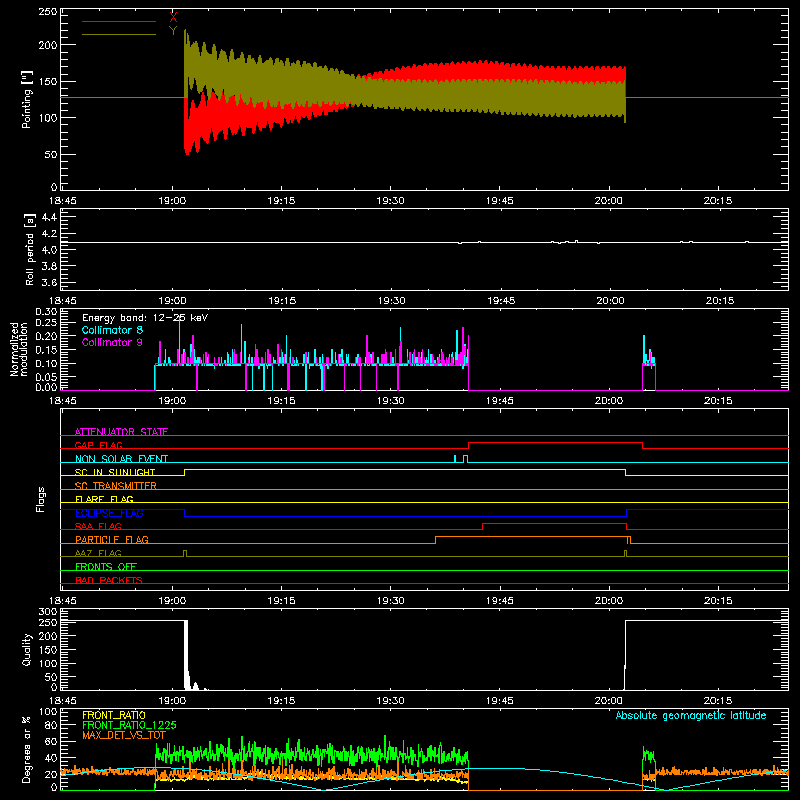Select the SC_IN_SUNLIGHT flag label

point(115,472)
